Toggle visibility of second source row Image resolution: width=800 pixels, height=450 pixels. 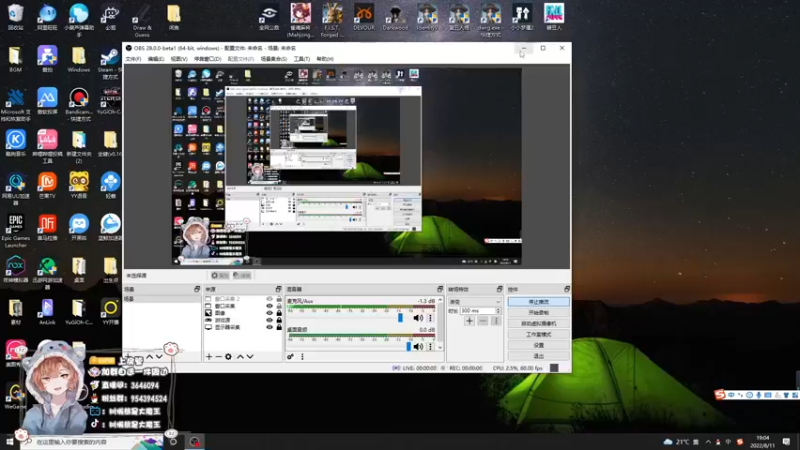pyautogui.click(x=269, y=306)
